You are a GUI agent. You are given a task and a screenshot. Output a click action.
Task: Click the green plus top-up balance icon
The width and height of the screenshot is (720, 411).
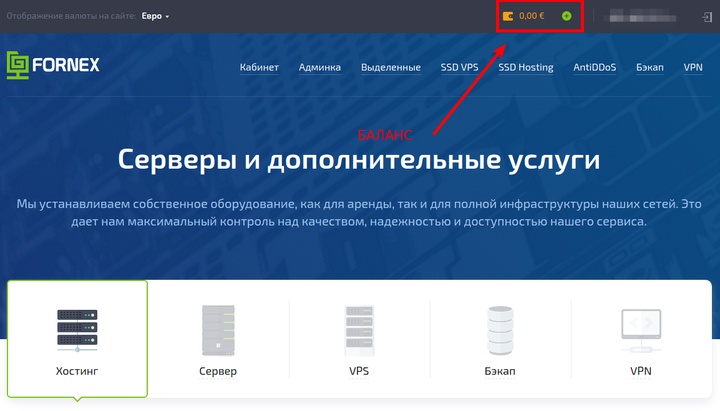[567, 16]
